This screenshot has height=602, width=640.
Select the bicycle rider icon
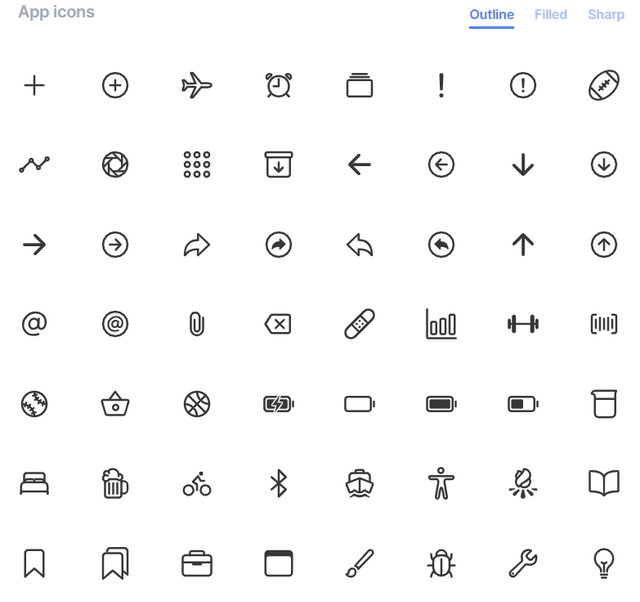197,484
